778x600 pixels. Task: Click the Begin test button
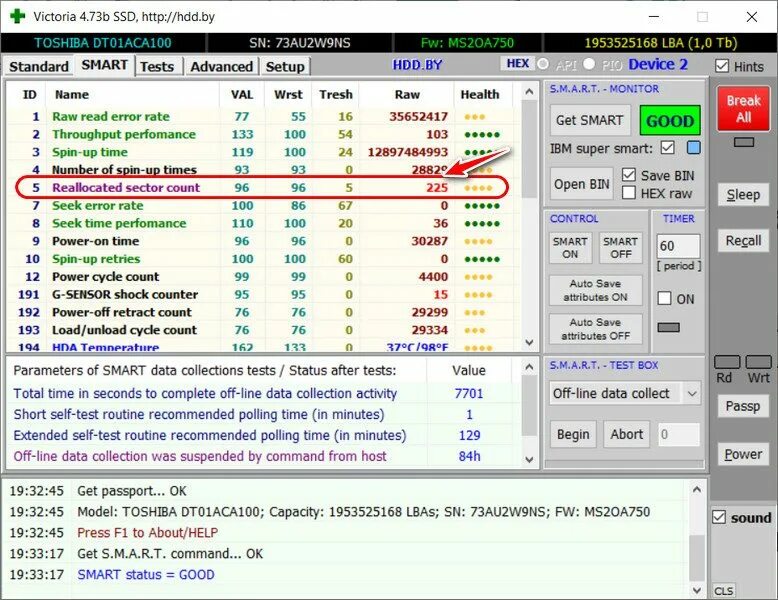[573, 434]
